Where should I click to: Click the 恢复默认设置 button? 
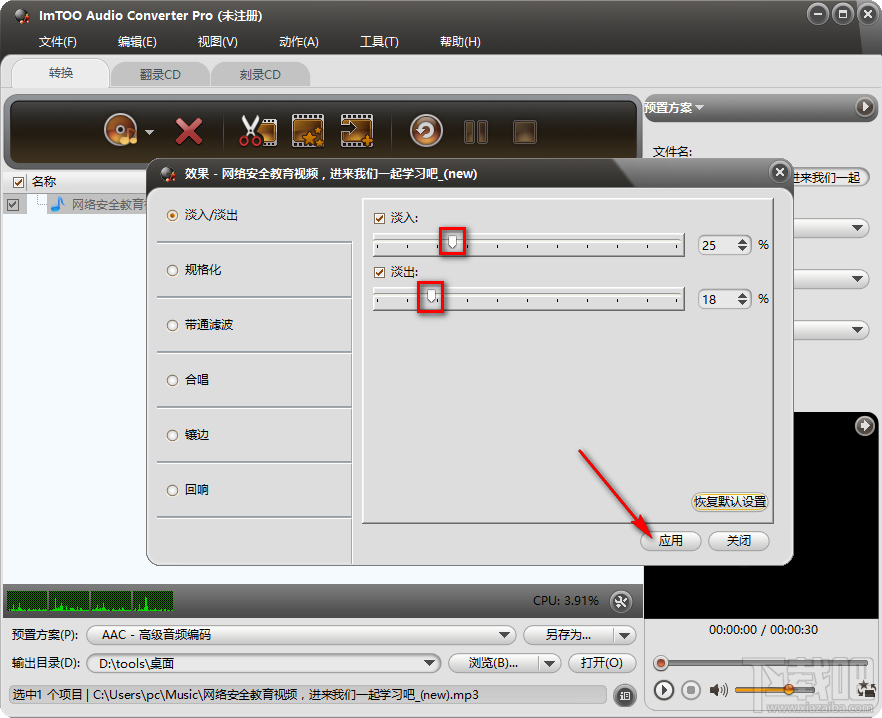pos(729,501)
